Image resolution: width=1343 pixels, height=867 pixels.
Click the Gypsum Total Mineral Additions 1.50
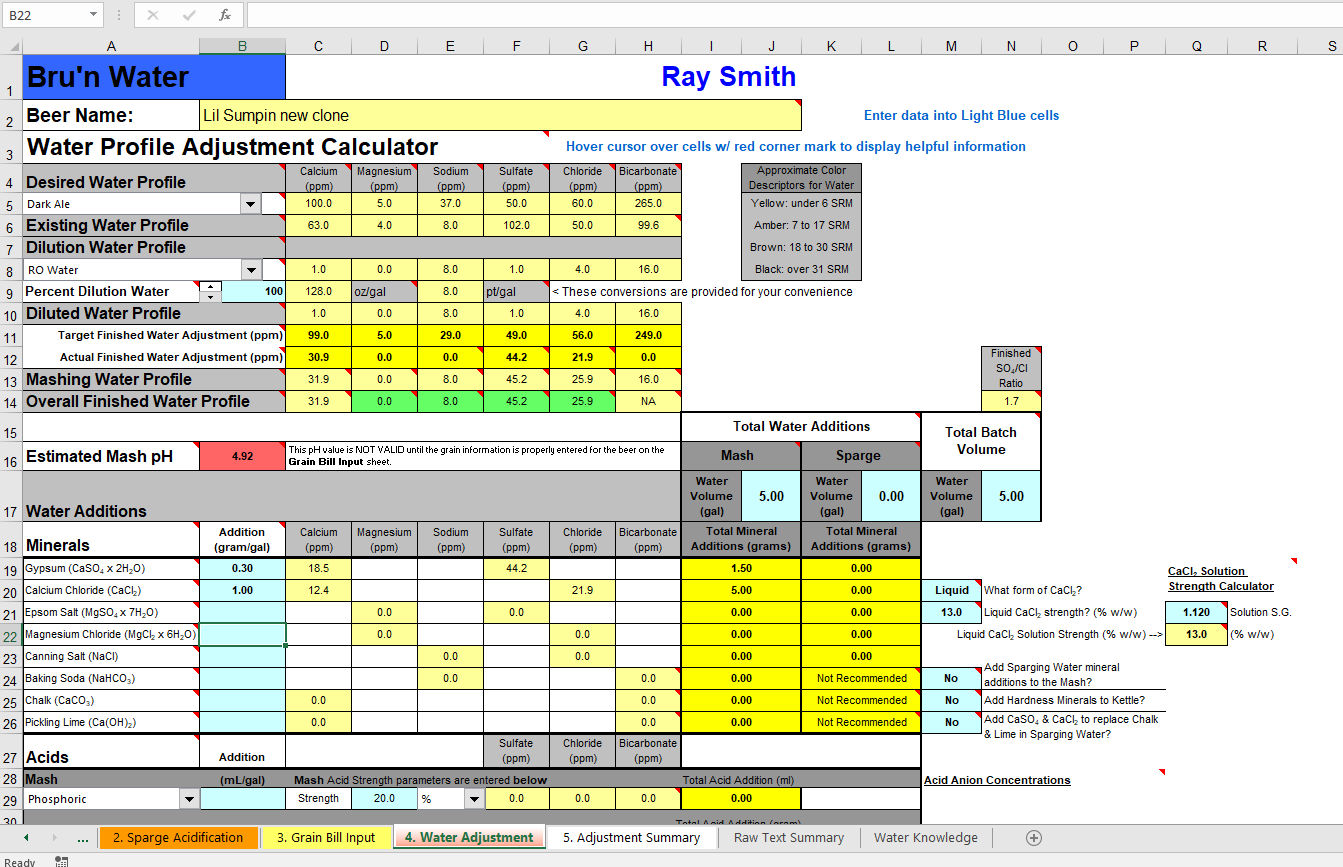[x=741, y=568]
